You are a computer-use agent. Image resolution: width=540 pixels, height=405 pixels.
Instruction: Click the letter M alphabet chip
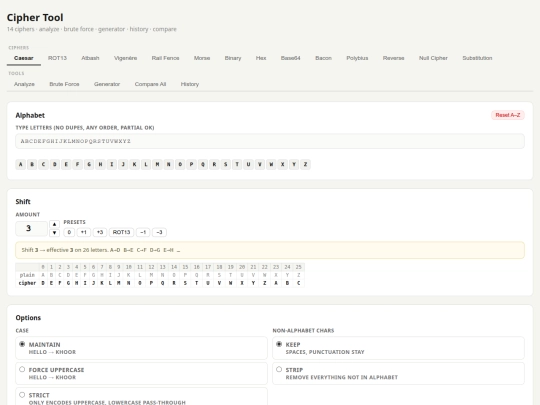coord(157,164)
